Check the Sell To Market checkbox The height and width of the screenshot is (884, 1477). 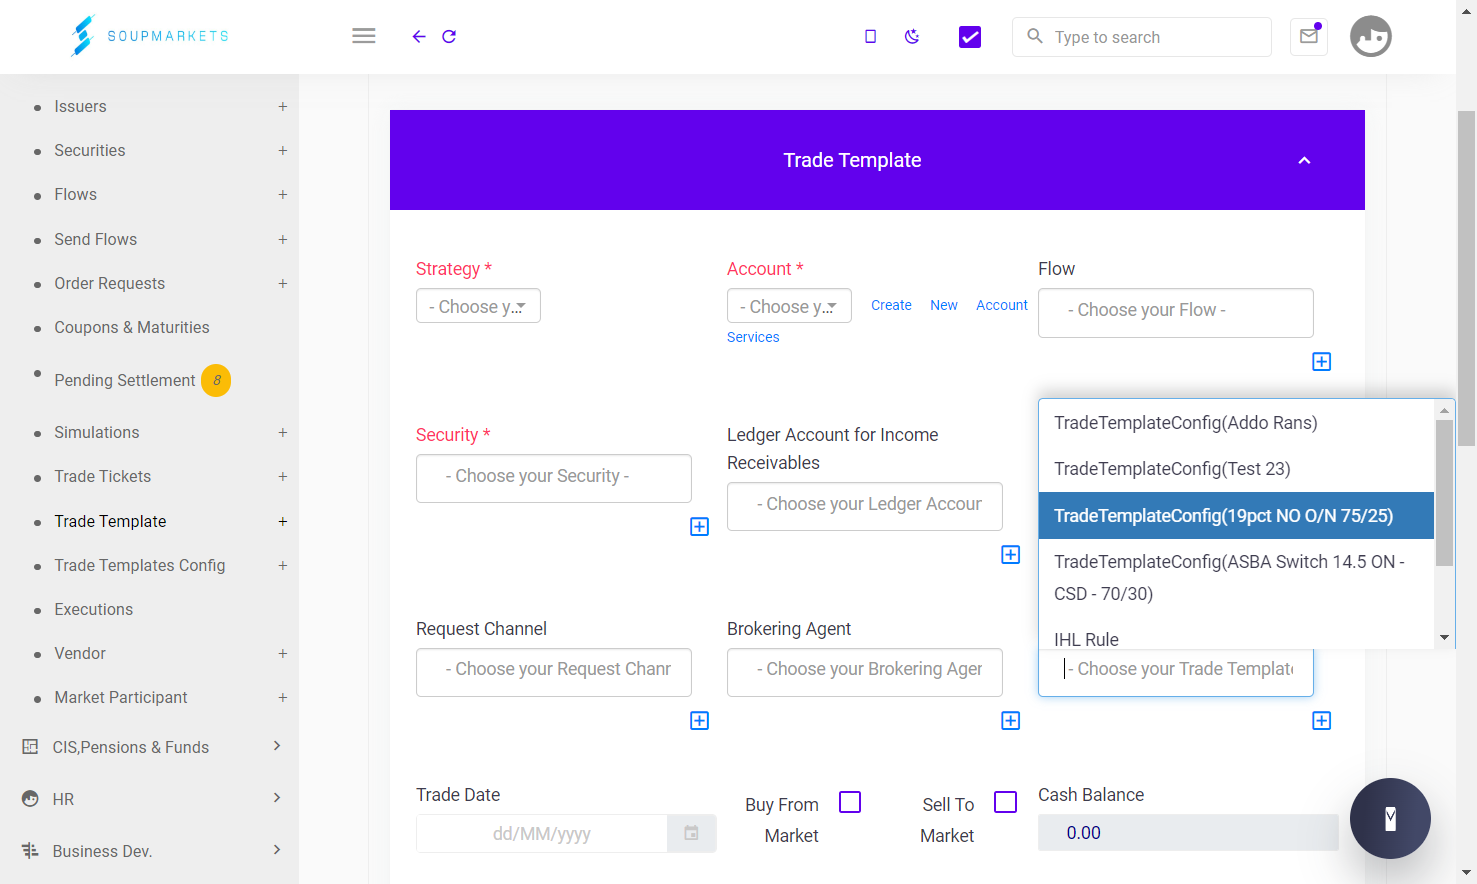[1006, 802]
